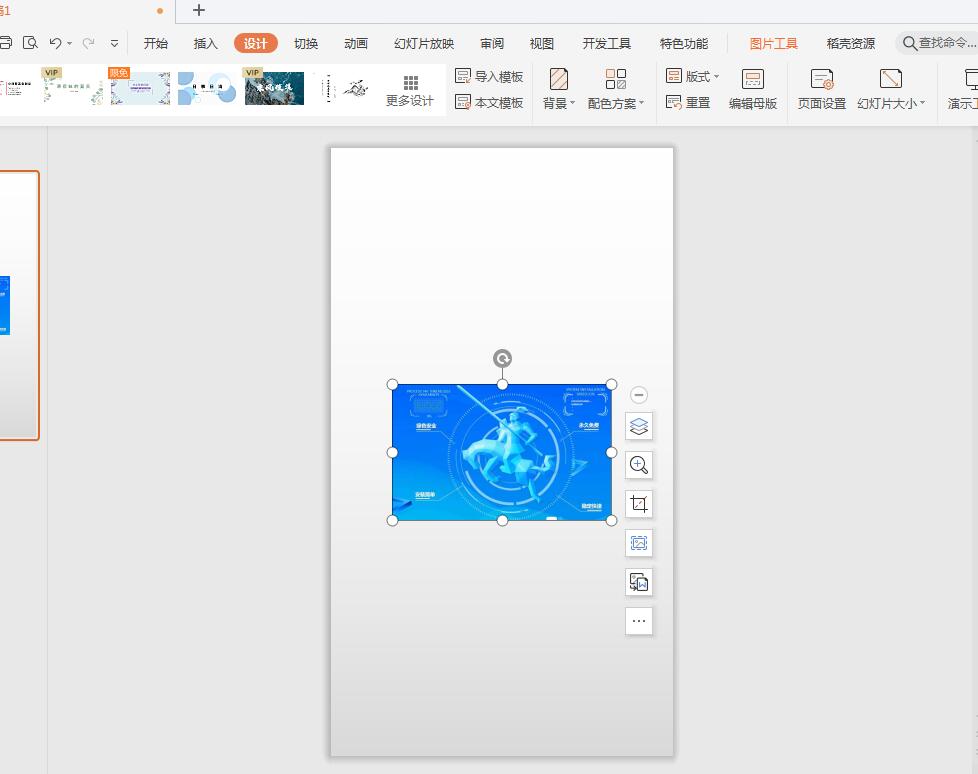Open 特色功能 tab

(x=684, y=44)
